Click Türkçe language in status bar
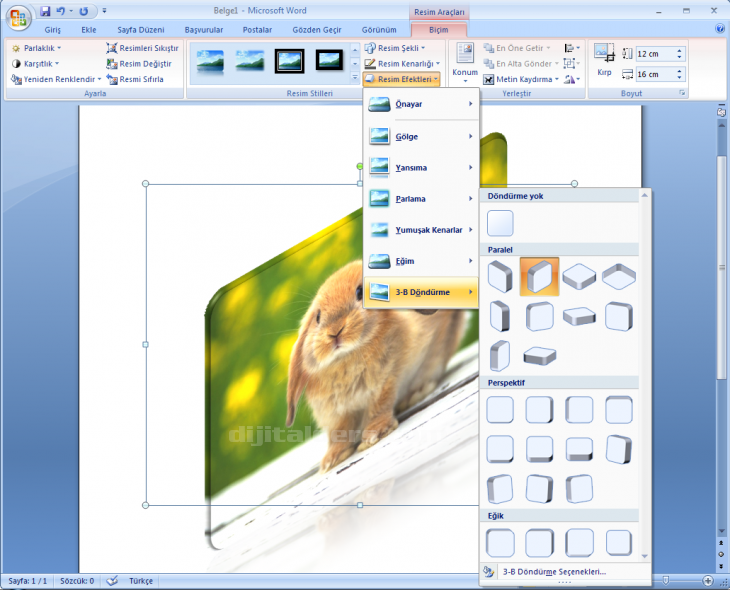The image size is (730, 590). (x=141, y=581)
